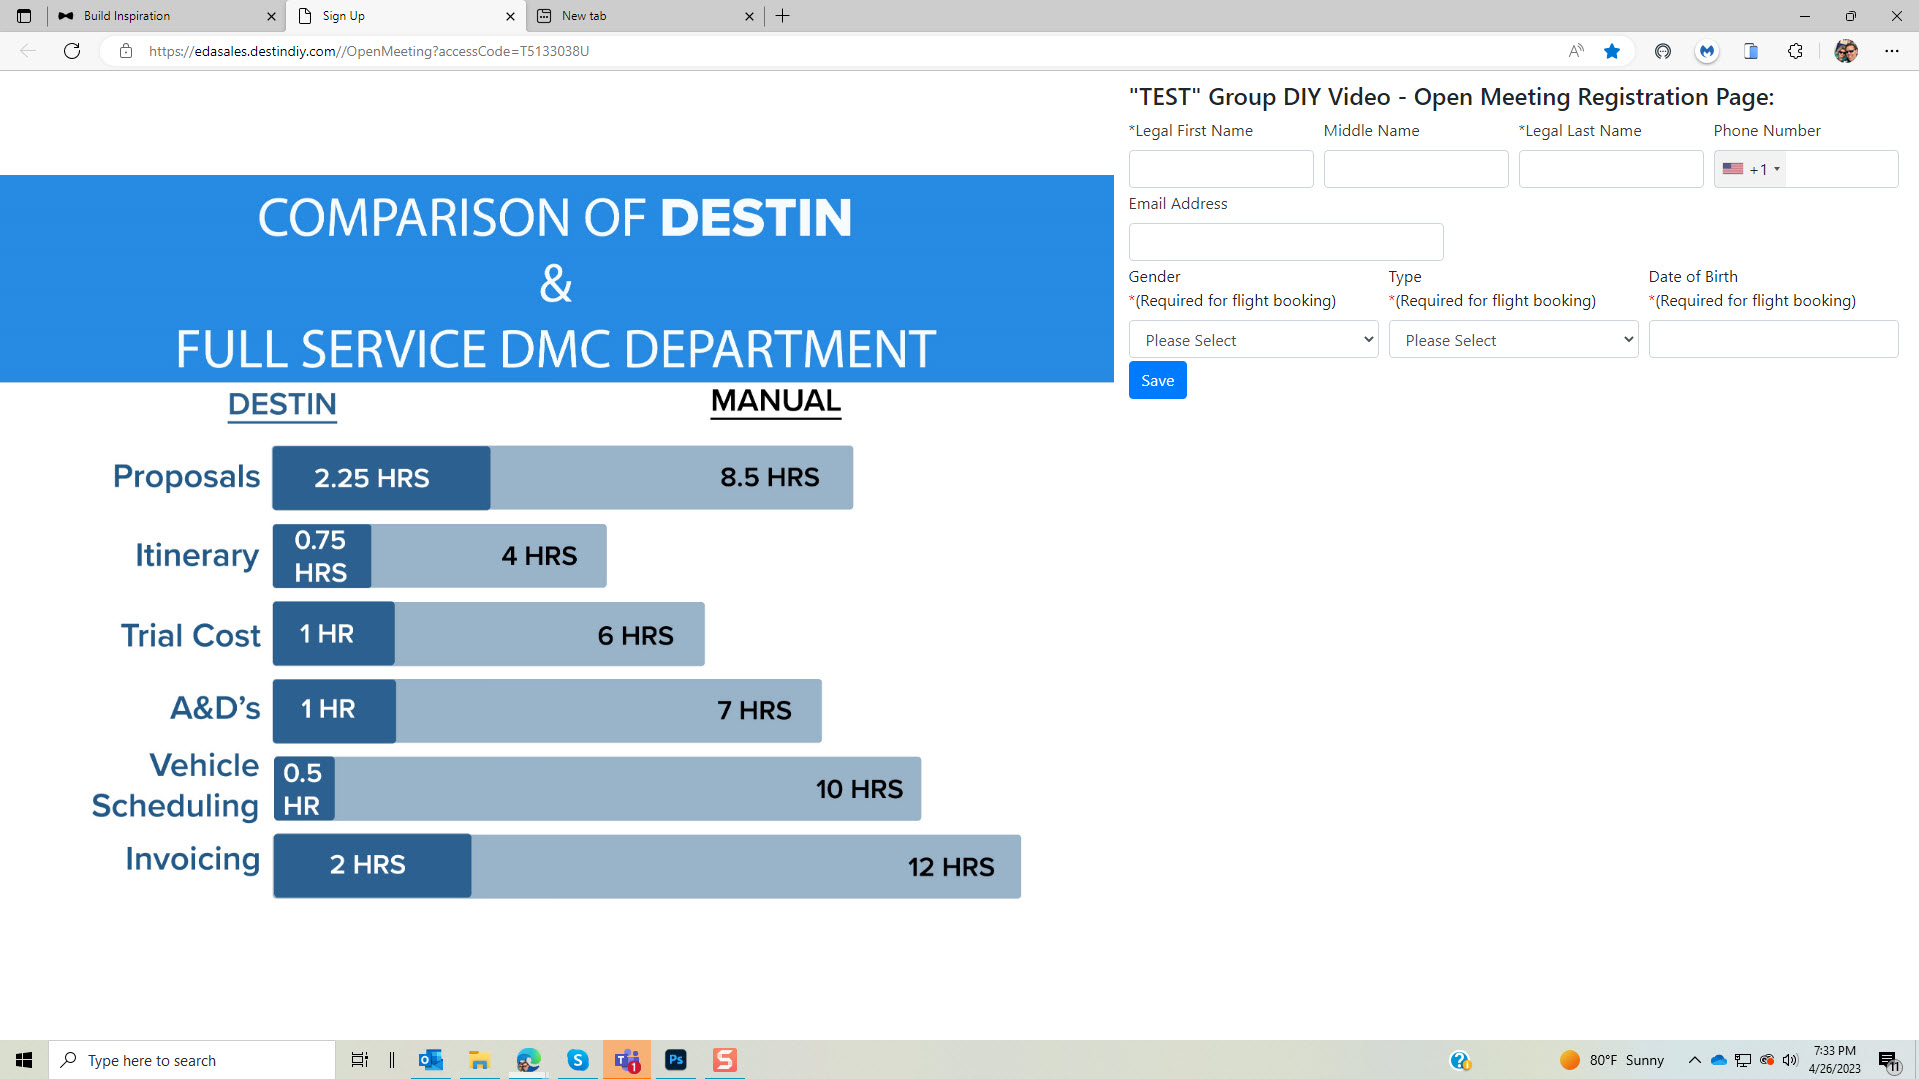This screenshot has width=1919, height=1079.
Task: Open the network tray icon
Action: pyautogui.click(x=1743, y=1060)
